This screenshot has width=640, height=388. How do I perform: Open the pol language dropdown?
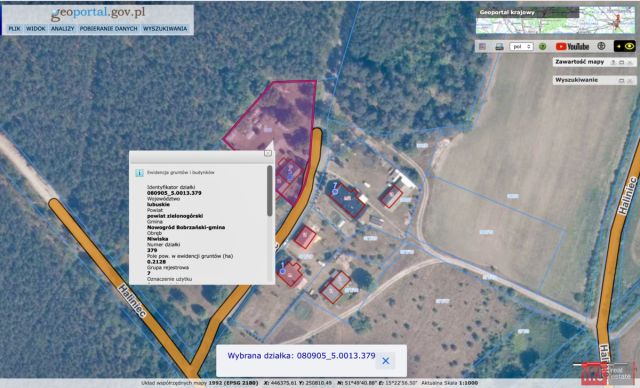pyautogui.click(x=521, y=47)
